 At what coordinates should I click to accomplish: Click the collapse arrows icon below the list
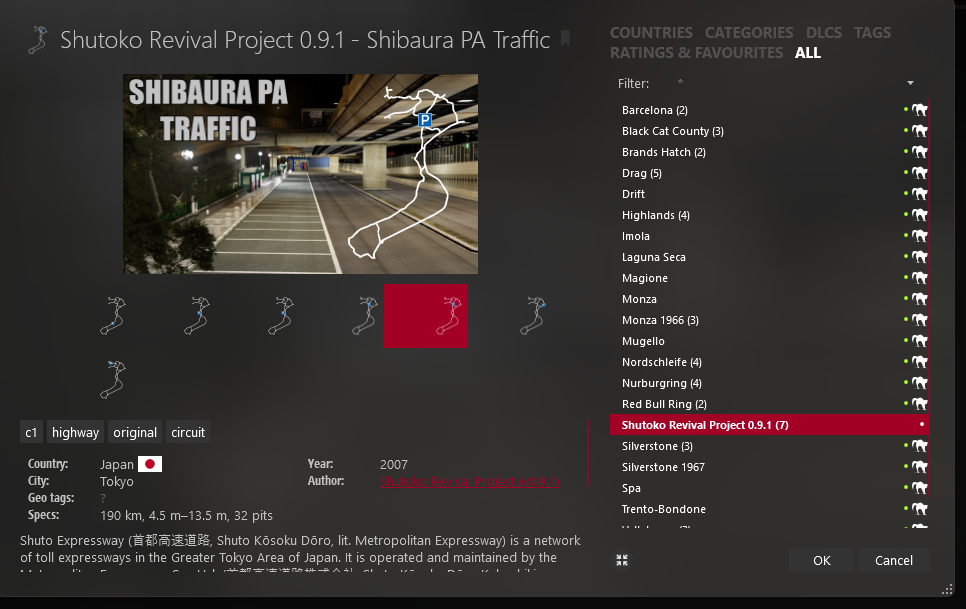(622, 560)
